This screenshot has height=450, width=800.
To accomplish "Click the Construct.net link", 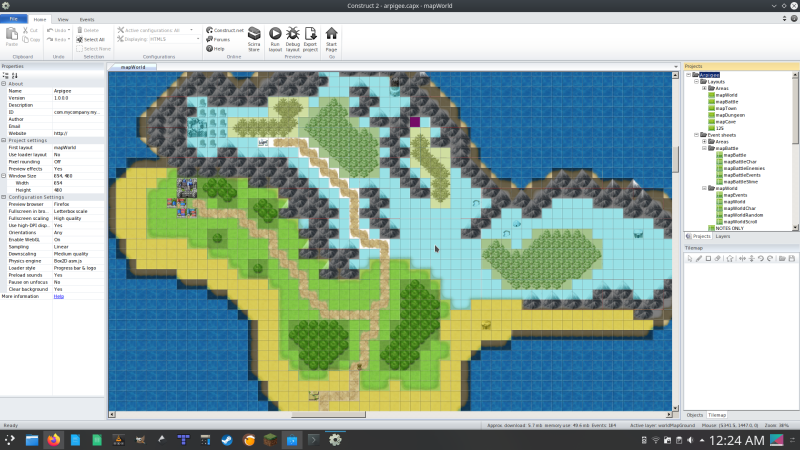I will pos(225,30).
